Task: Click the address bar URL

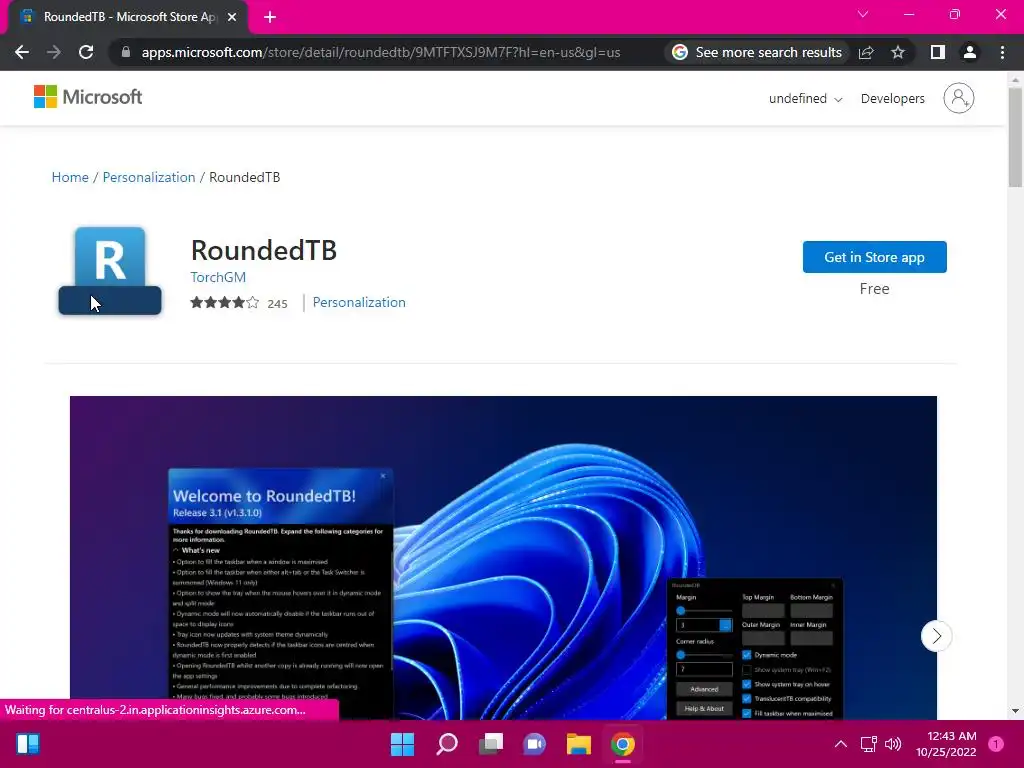Action: pos(381,52)
